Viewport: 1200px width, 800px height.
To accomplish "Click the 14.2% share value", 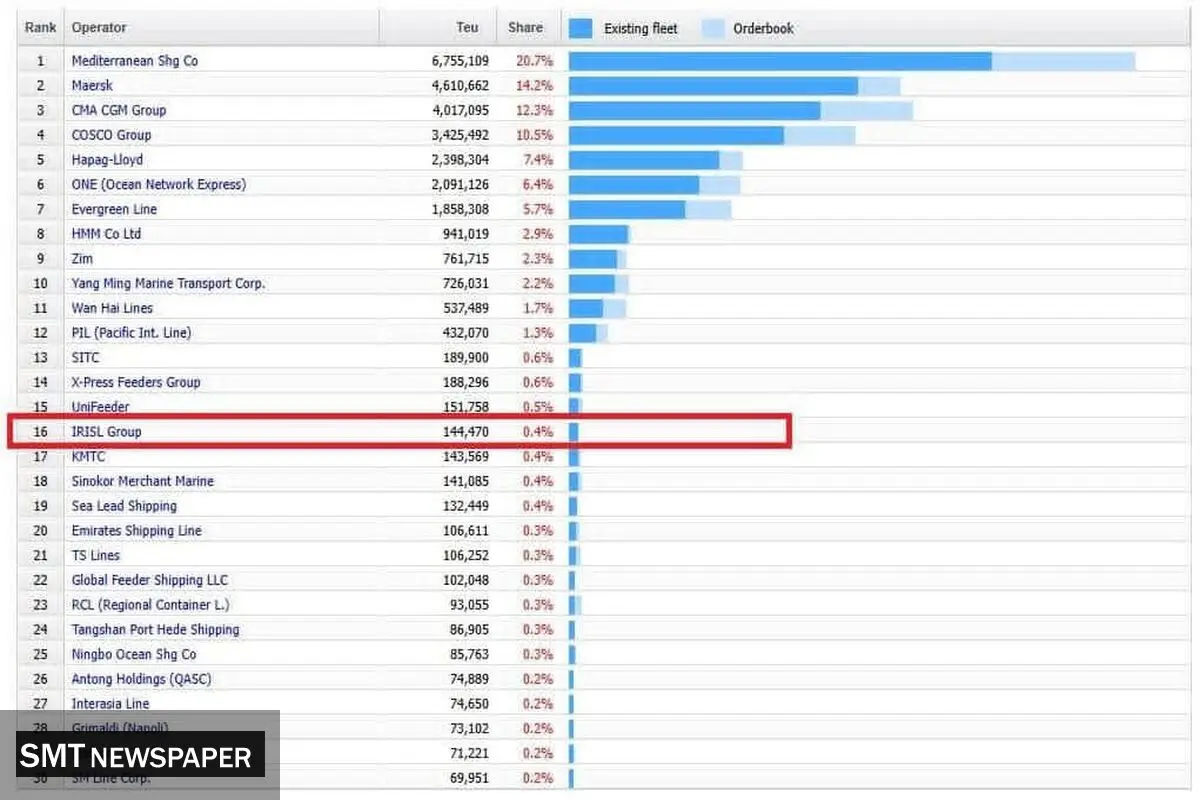I will (535, 86).
